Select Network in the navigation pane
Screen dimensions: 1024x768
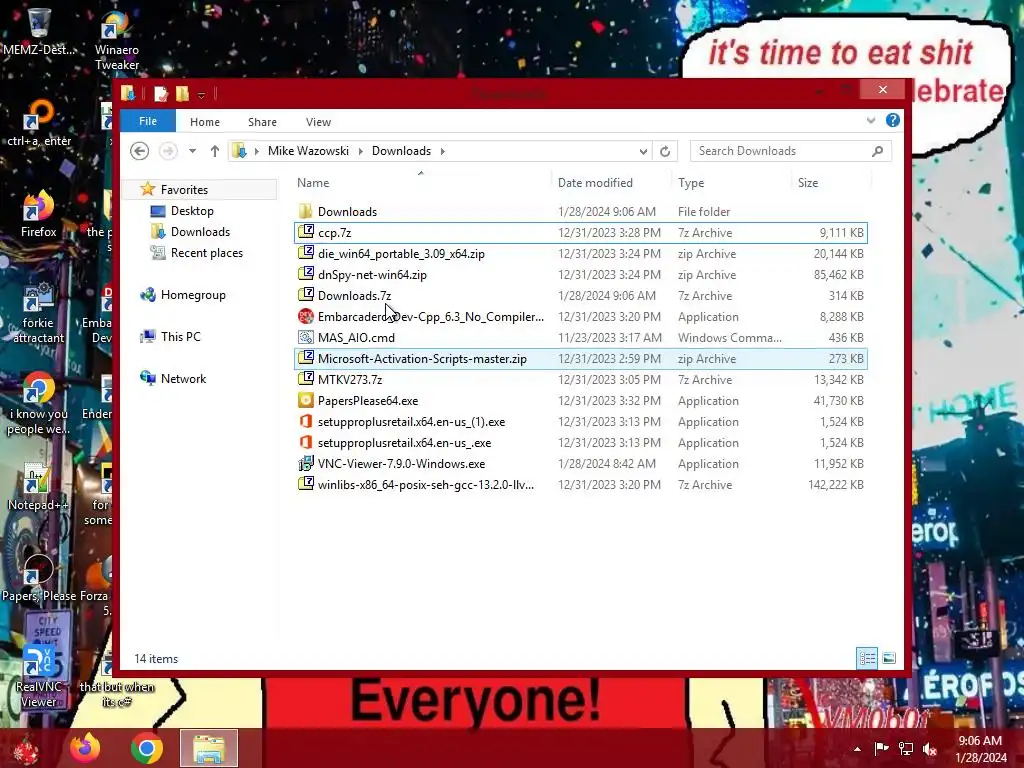pos(183,379)
